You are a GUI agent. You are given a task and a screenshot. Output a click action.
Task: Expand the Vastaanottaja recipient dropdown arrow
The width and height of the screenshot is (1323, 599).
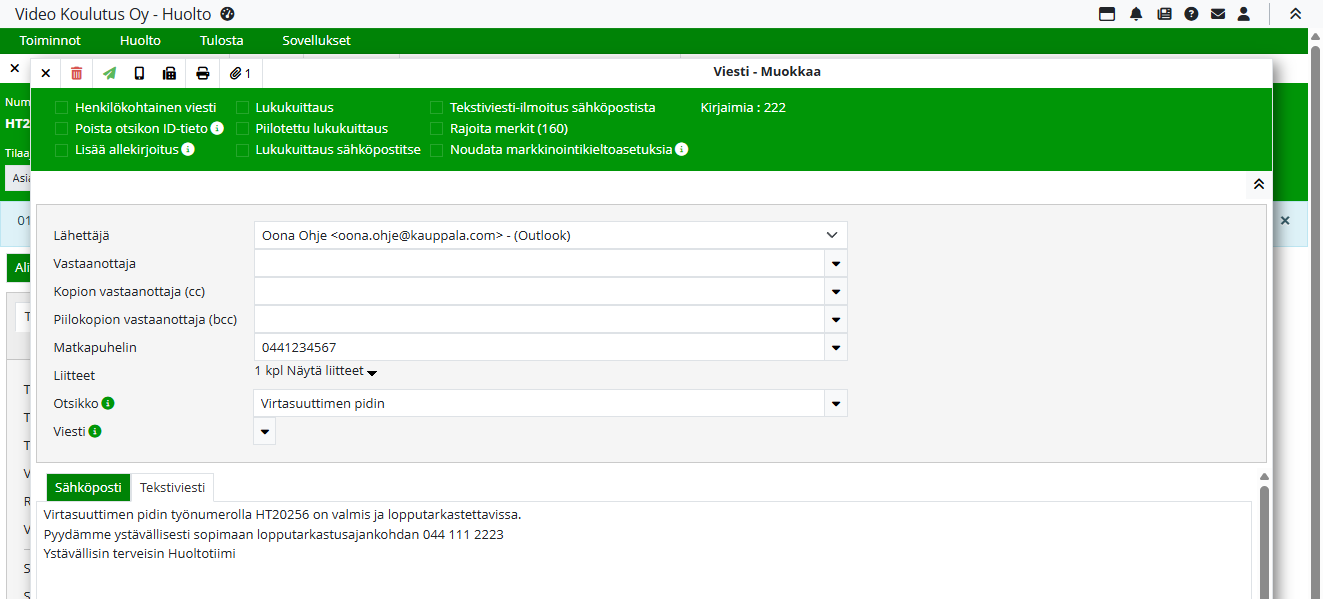(x=835, y=264)
